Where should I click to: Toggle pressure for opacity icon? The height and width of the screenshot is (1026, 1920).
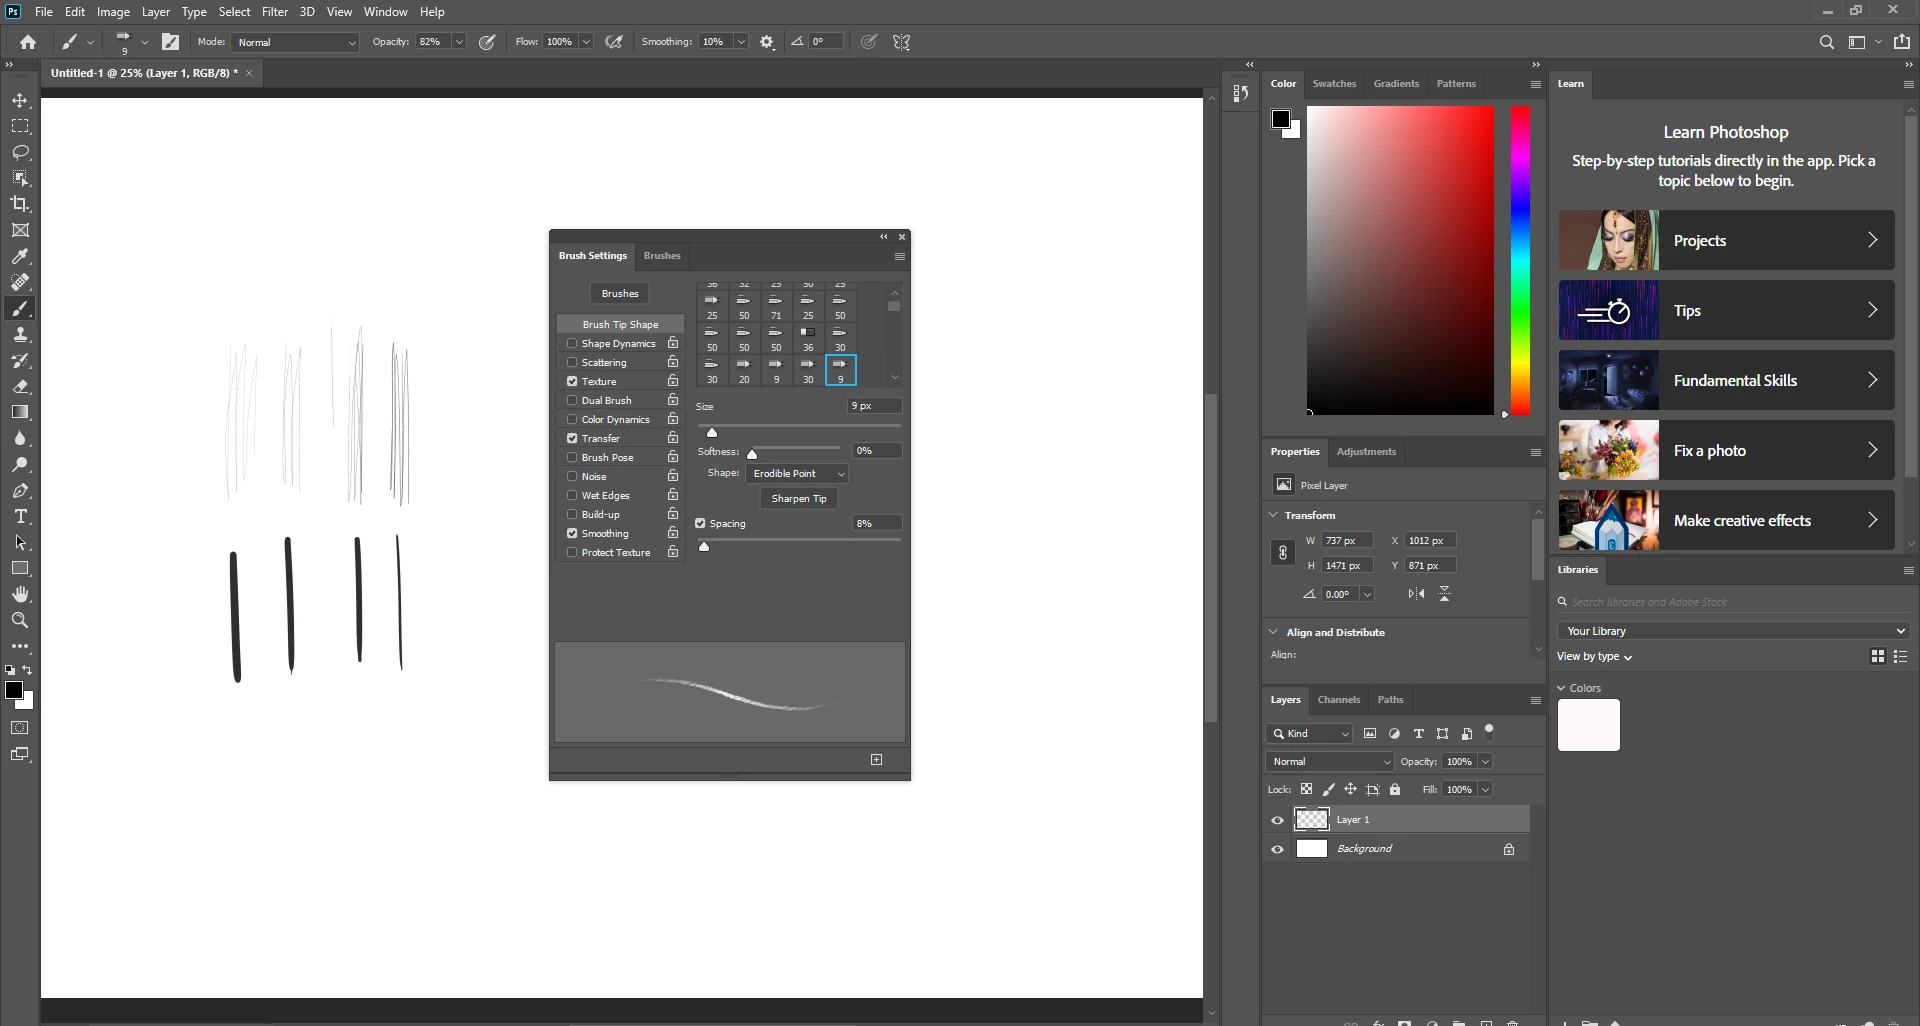click(487, 42)
